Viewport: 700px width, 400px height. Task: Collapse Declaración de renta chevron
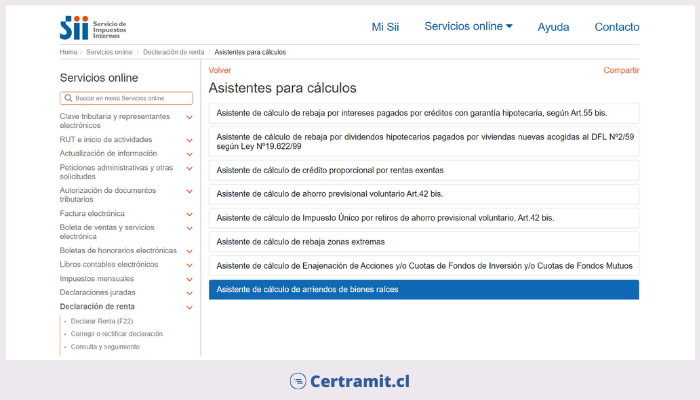189,308
